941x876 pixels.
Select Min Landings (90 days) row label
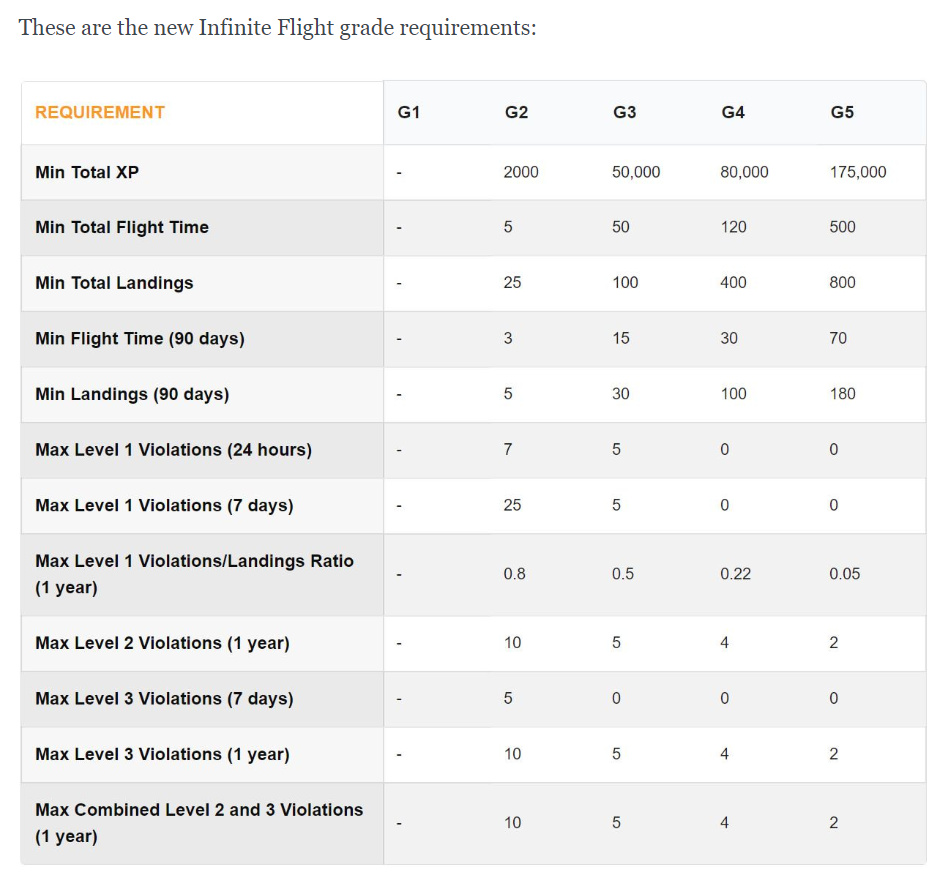coord(132,394)
